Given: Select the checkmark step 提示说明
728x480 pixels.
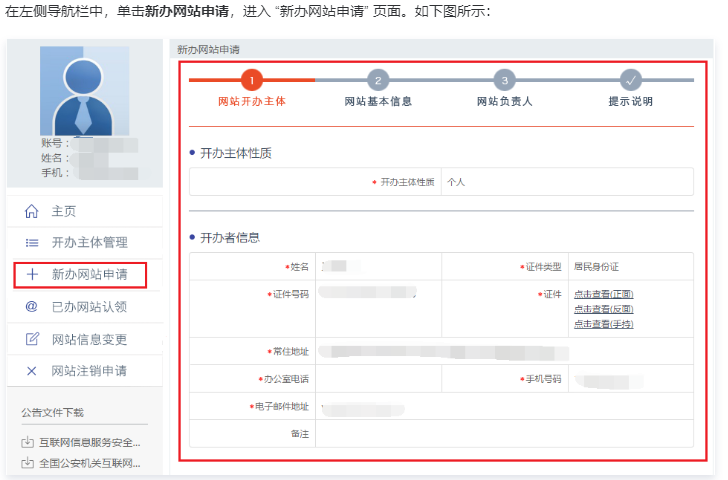Looking at the screenshot, I should point(631,80).
